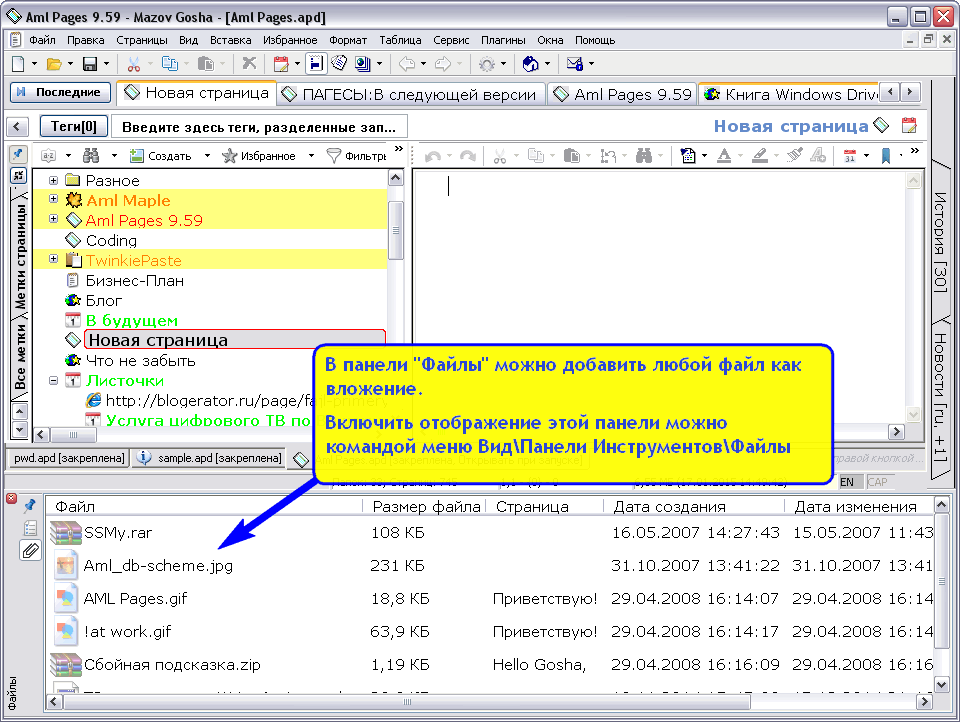
Task: Click the calendar icon in main toolbar
Action: coord(281,64)
